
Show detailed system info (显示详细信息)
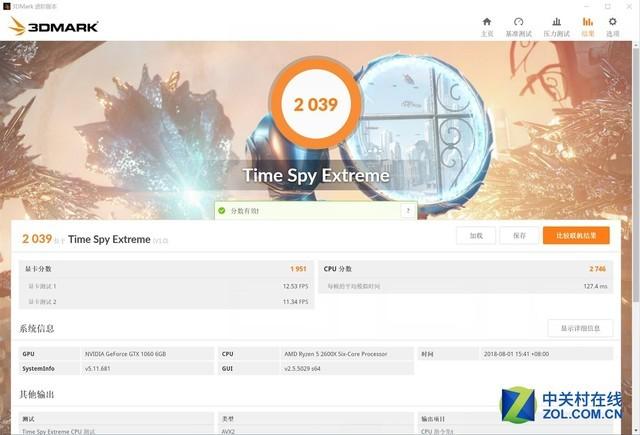tap(580, 328)
